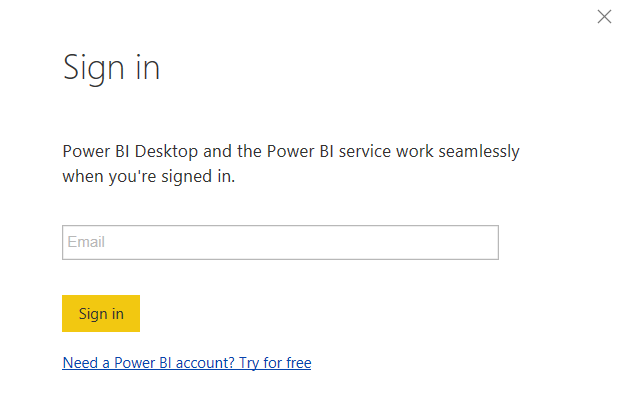The width and height of the screenshot is (624, 416).
Task: Confirm sign-in with the yellow button
Action: tap(101, 313)
